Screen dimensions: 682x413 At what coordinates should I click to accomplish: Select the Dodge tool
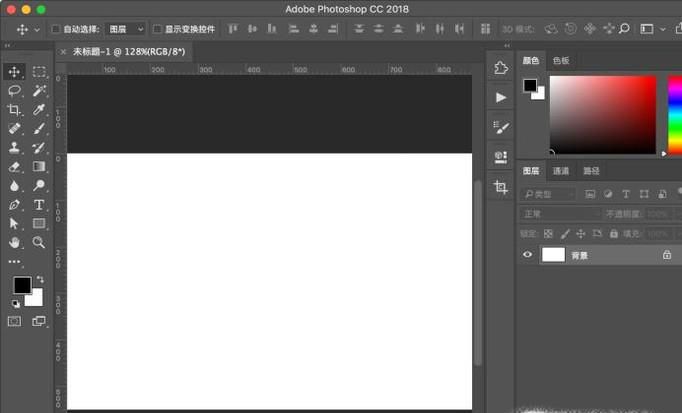[x=39, y=186]
